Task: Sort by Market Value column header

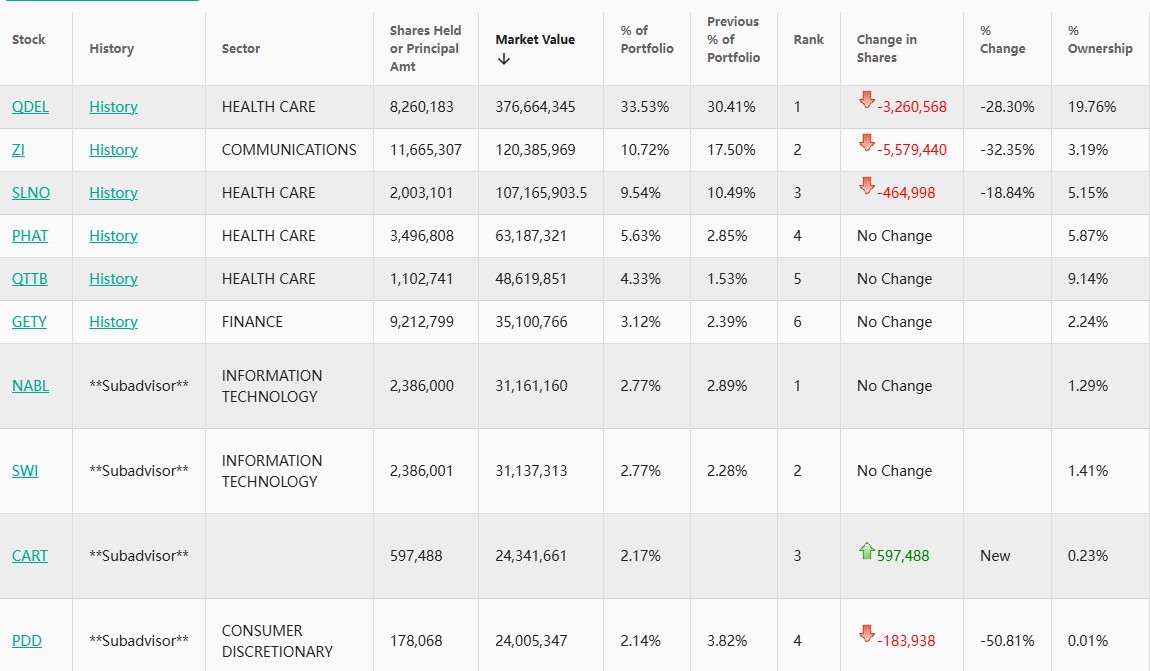Action: coord(535,40)
